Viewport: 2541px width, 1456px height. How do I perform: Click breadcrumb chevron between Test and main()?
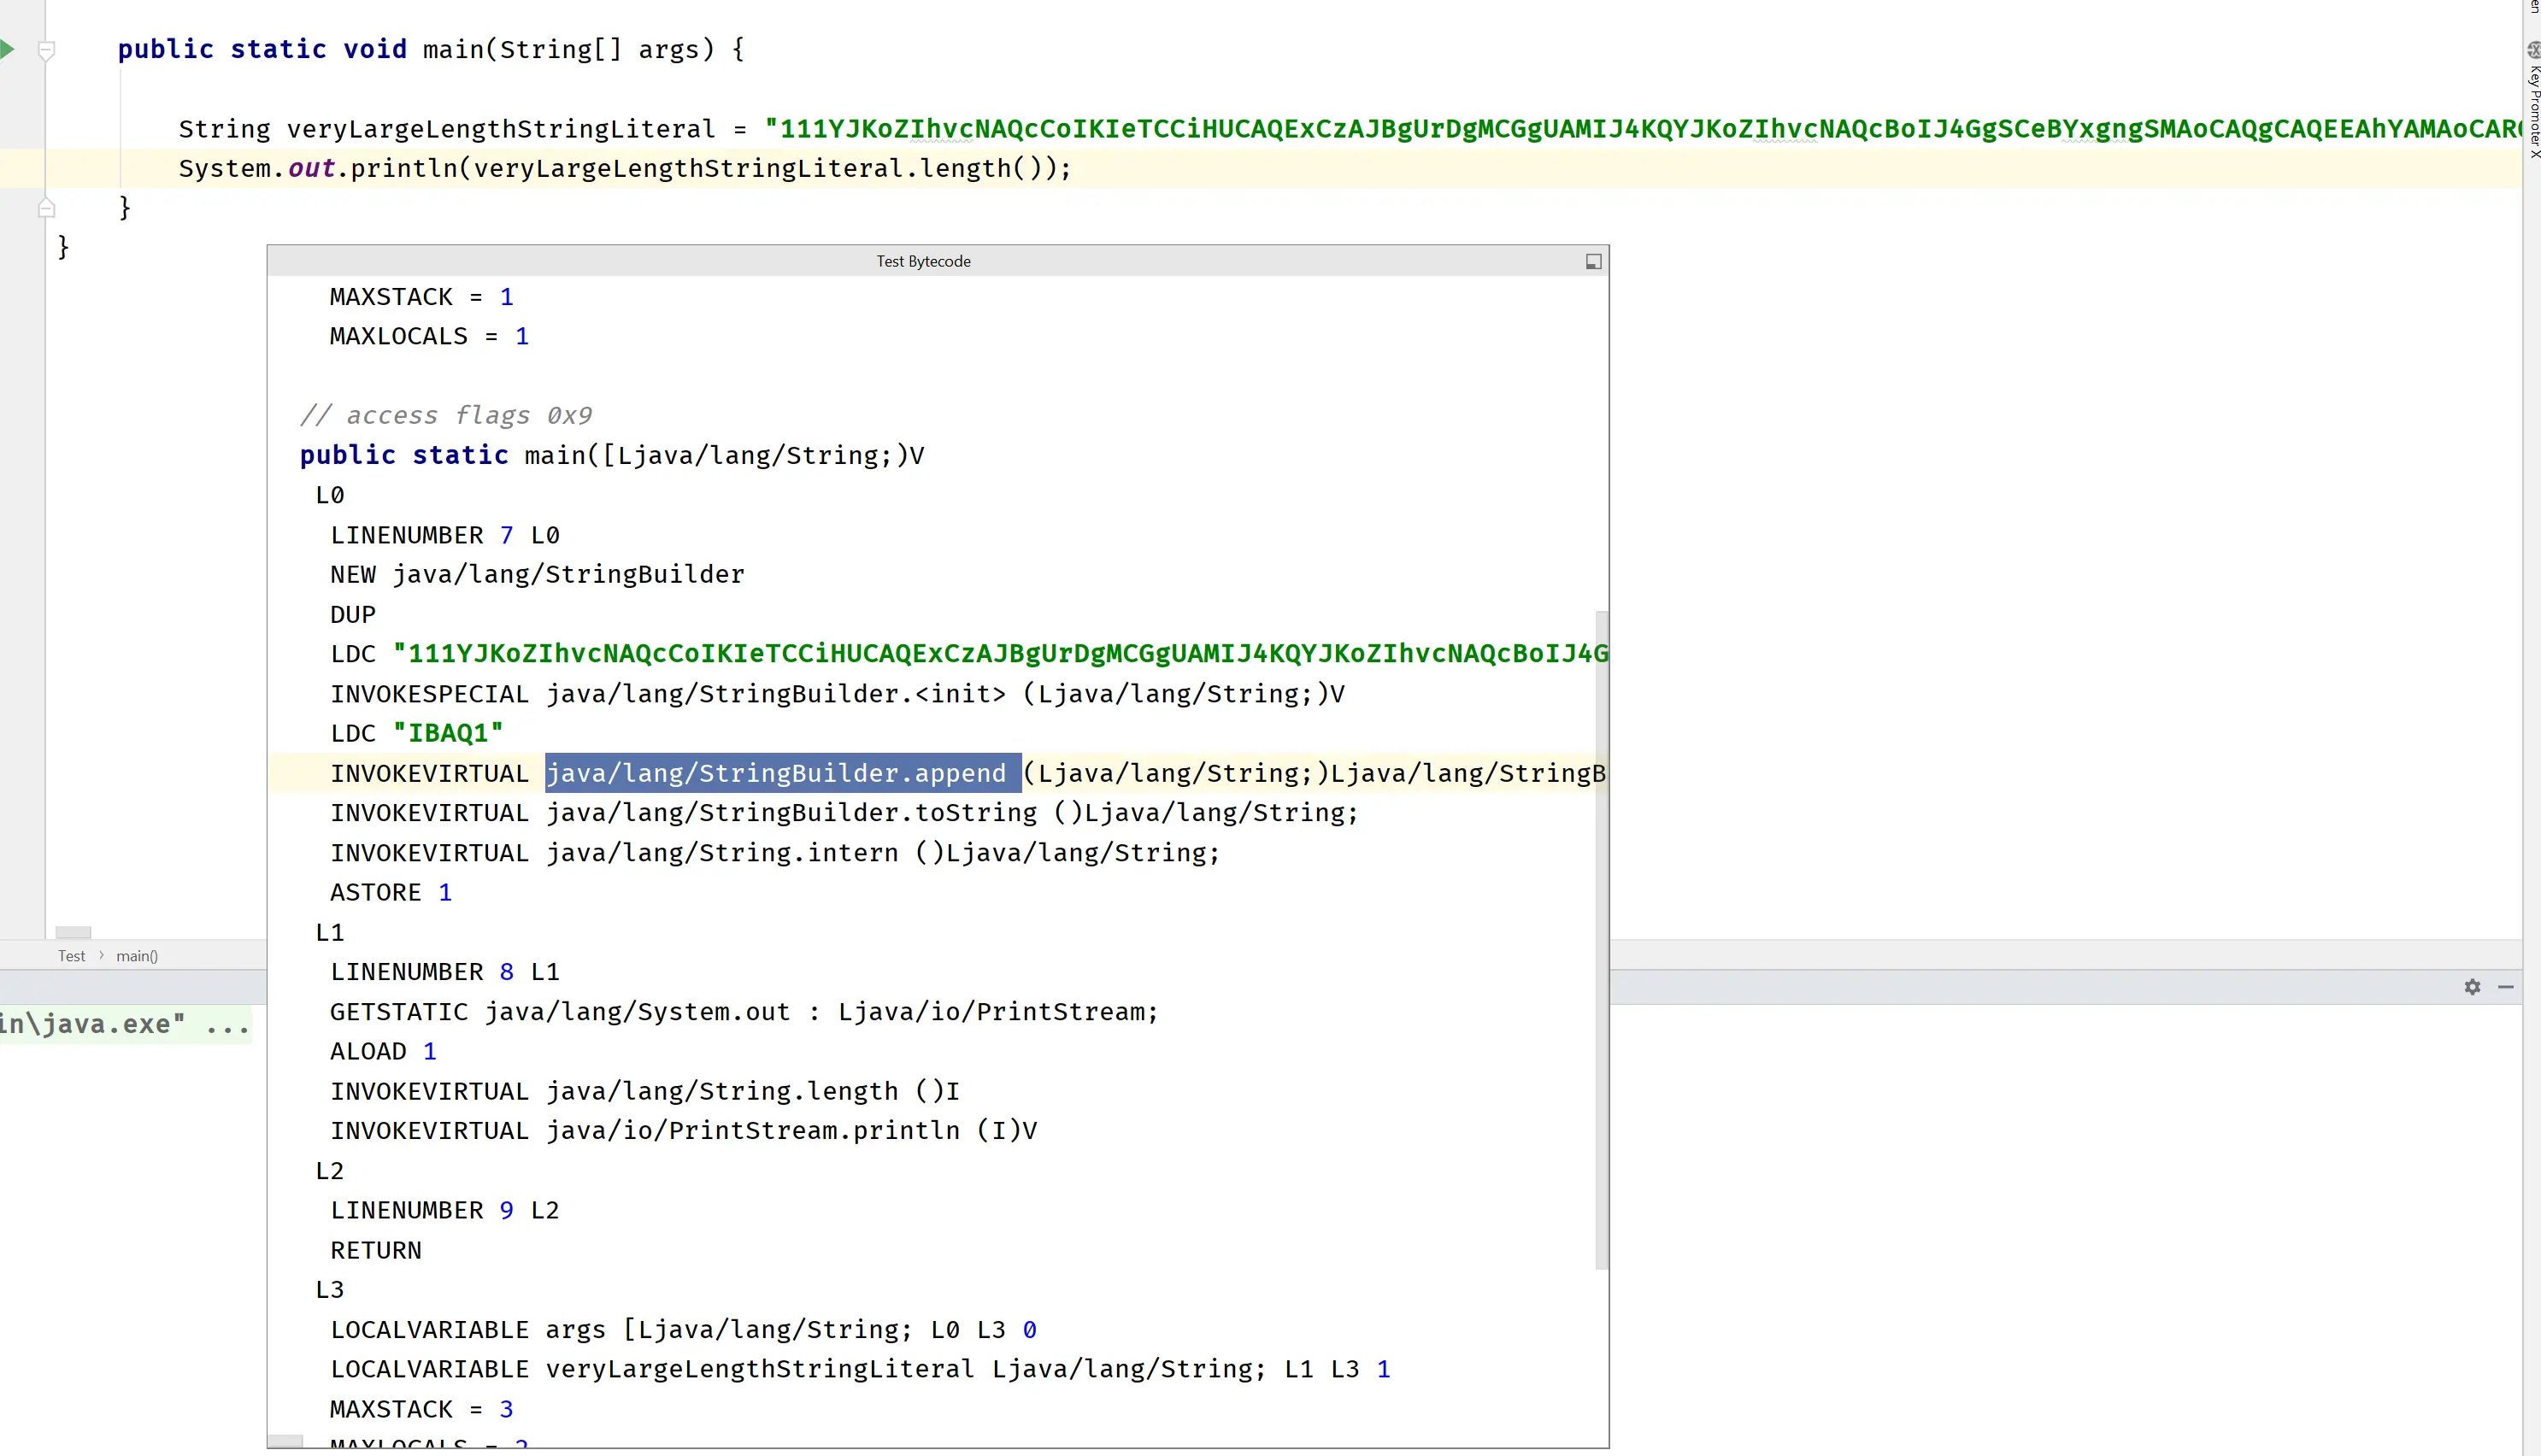(101, 955)
